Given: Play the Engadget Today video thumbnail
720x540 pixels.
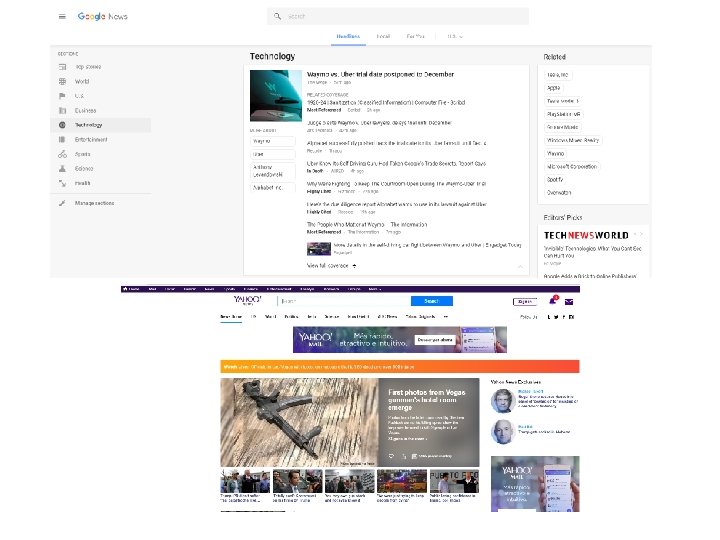Looking at the screenshot, I should (319, 249).
